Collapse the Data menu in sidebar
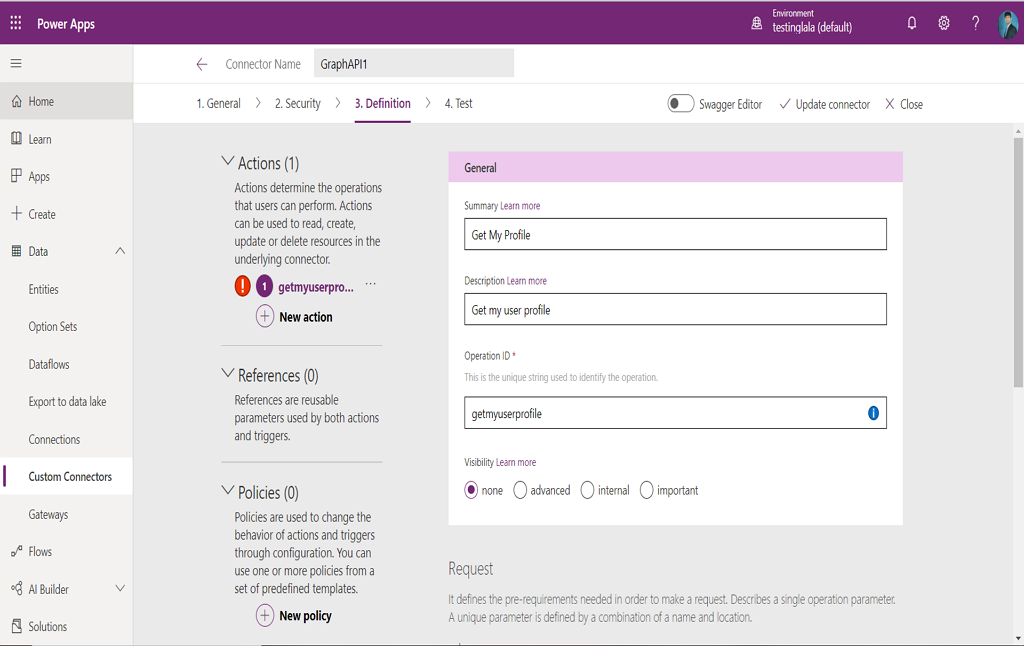 coord(120,251)
